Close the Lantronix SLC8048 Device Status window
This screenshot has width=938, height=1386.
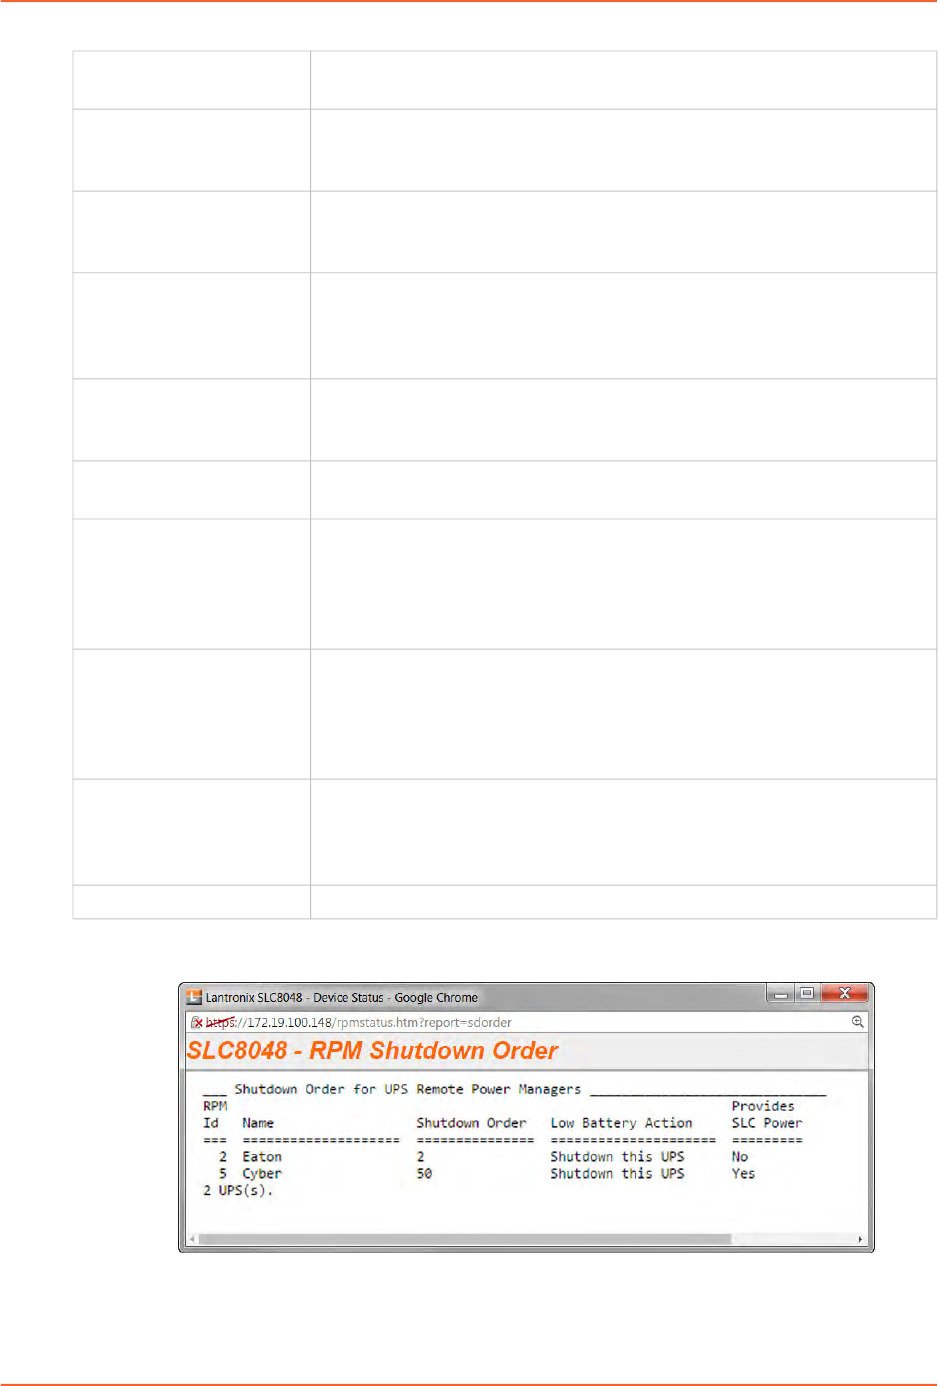coord(845,994)
